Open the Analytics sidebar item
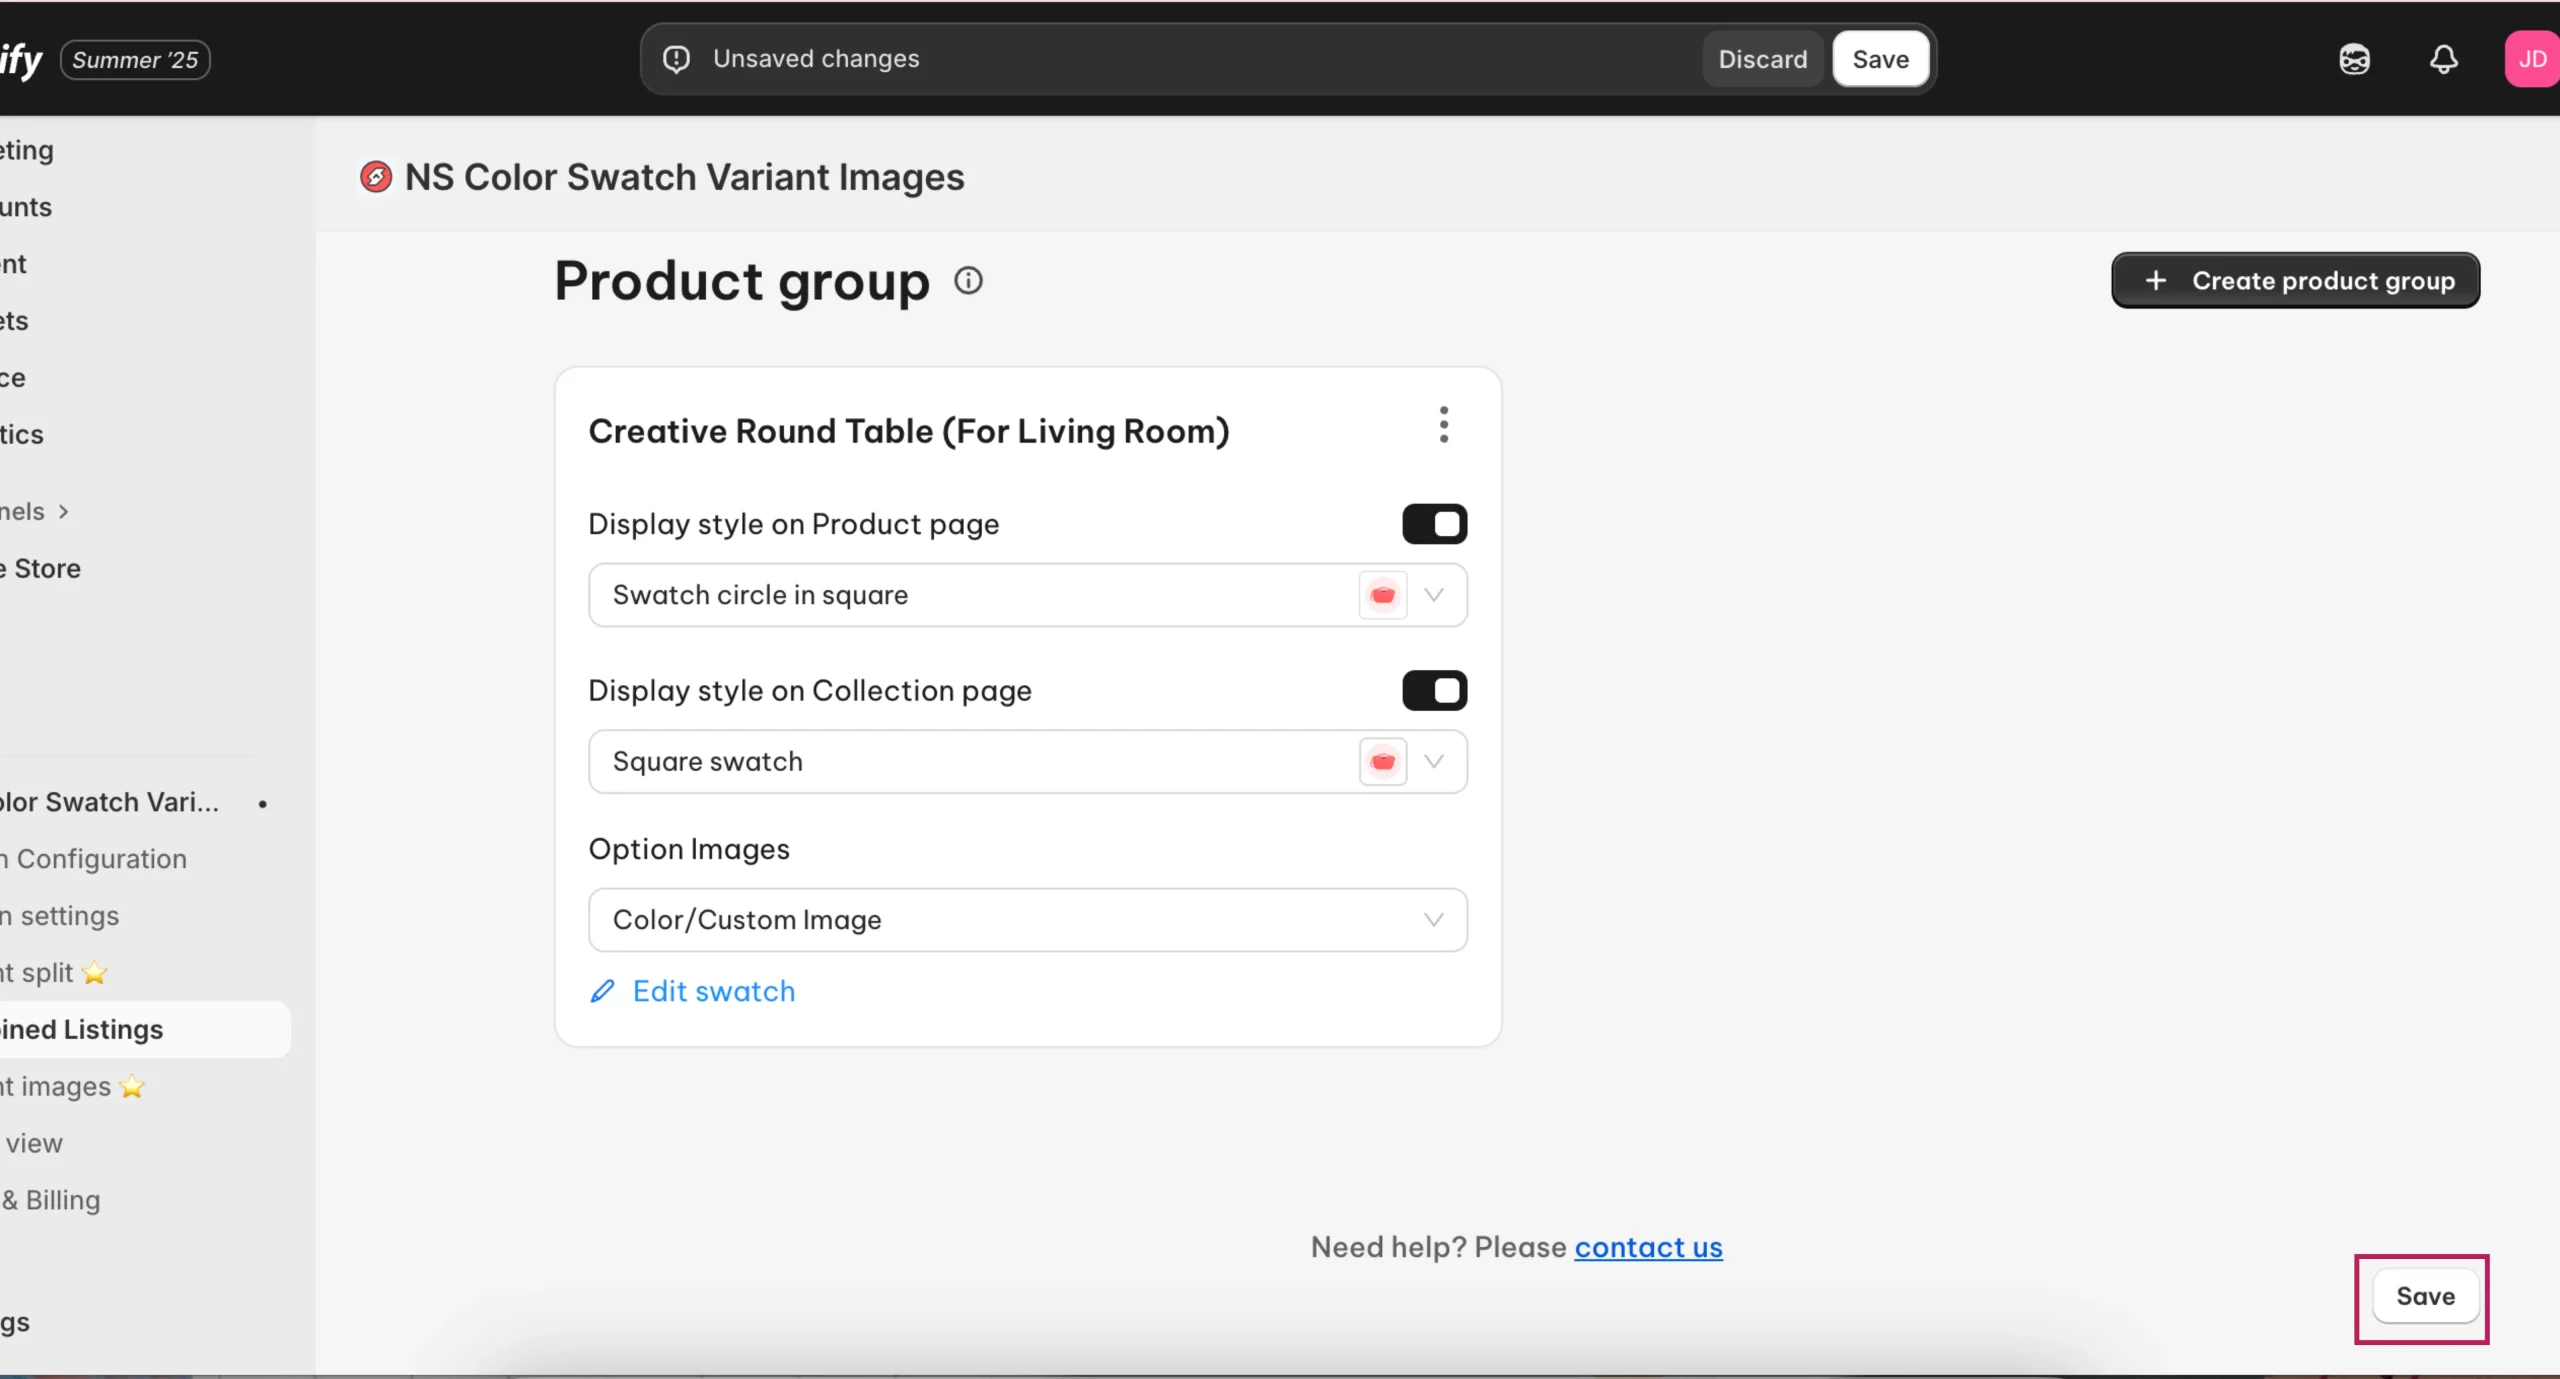The width and height of the screenshot is (2560, 1379). [x=22, y=435]
